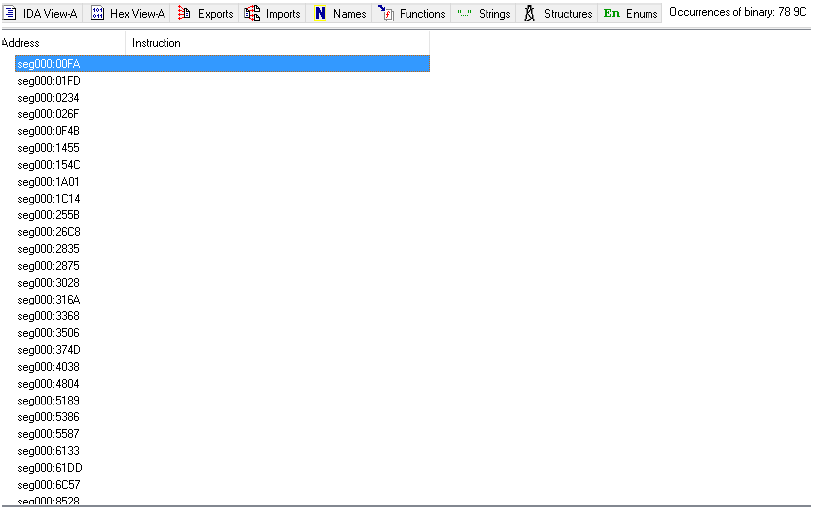Switch to the Strings tab label
The image size is (827, 514).
coord(494,14)
